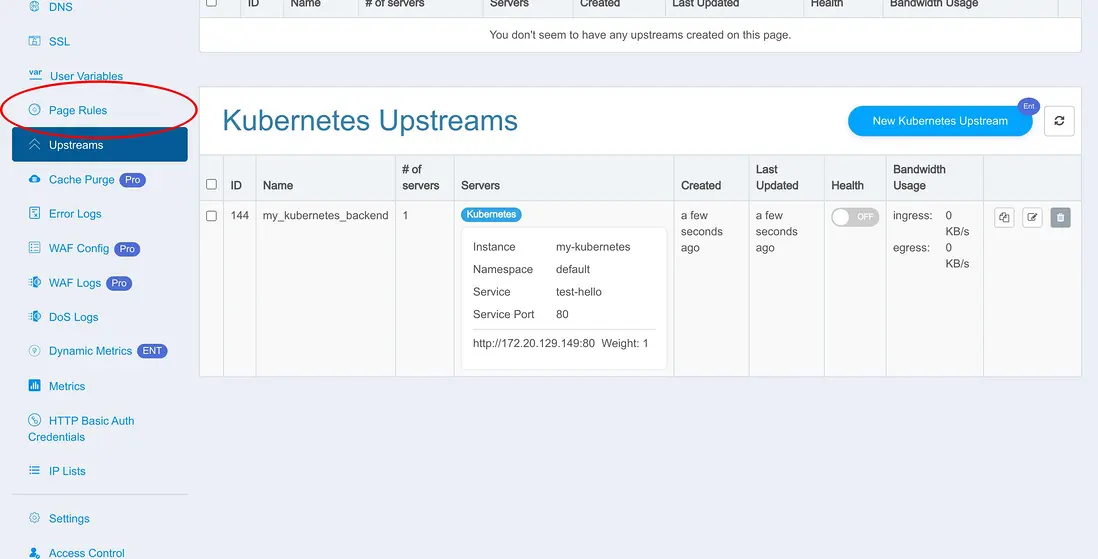The width and height of the screenshot is (1098, 559).
Task: Click the Service Port value 80
Action: [x=562, y=314]
